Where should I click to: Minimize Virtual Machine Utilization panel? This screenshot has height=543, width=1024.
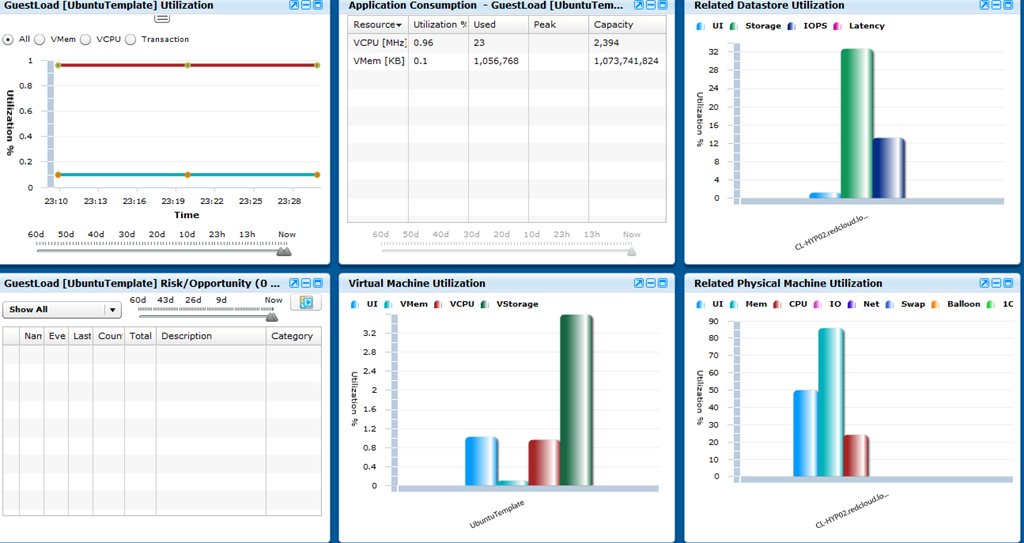point(650,283)
